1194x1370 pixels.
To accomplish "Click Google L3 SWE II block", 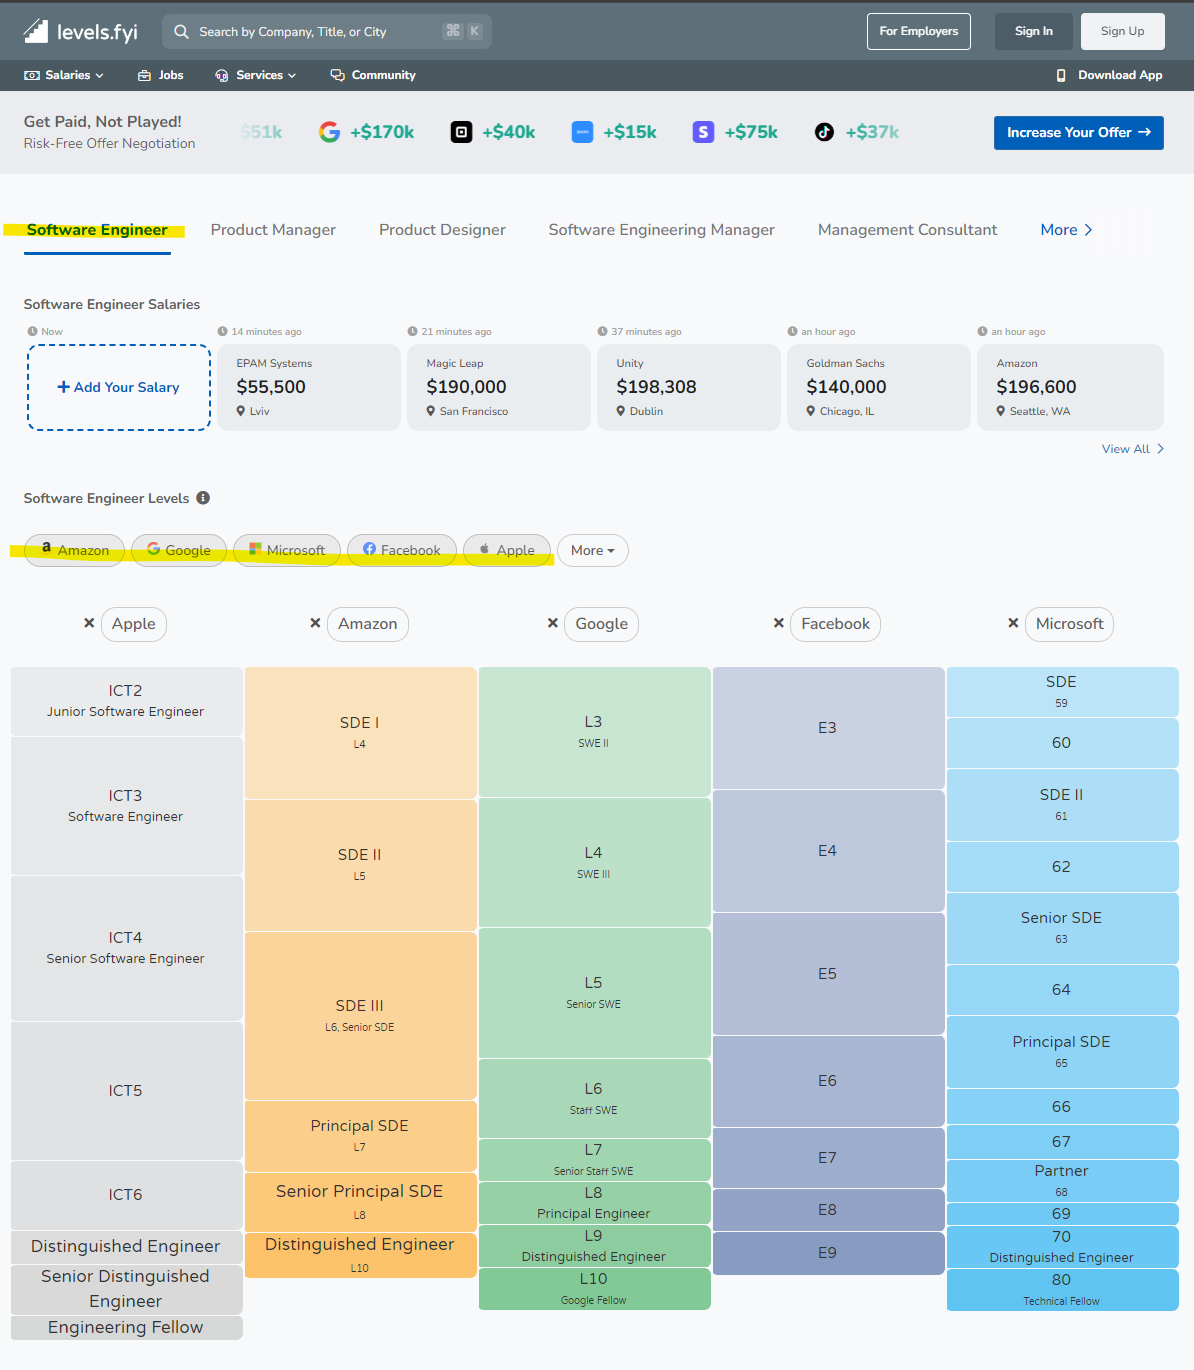I will coord(595,732).
